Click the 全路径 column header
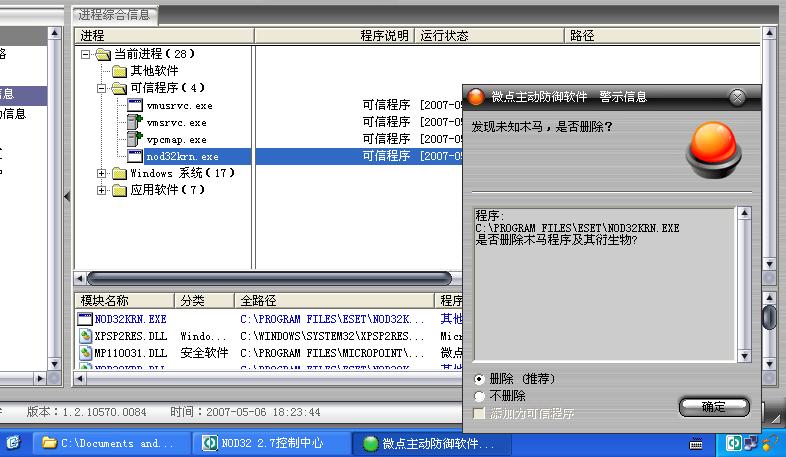Screen dimensions: 786x457 pyautogui.click(x=334, y=301)
